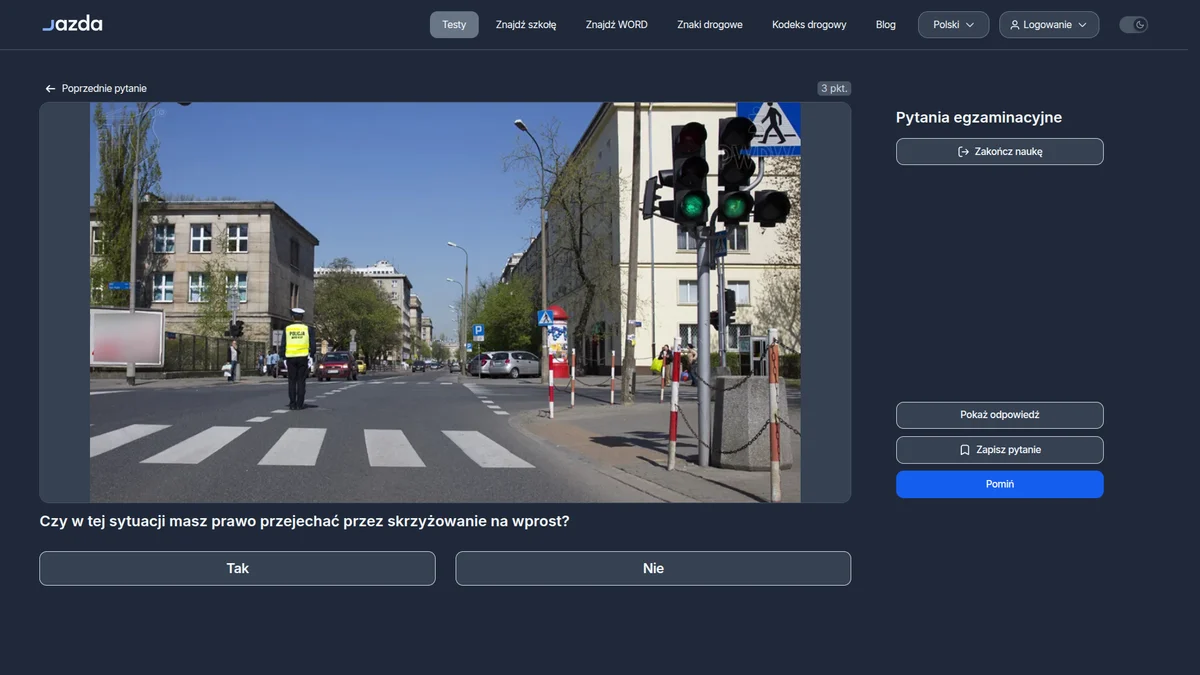
Task: Click the Pytania egzaminacyjne heading
Action: point(979,118)
